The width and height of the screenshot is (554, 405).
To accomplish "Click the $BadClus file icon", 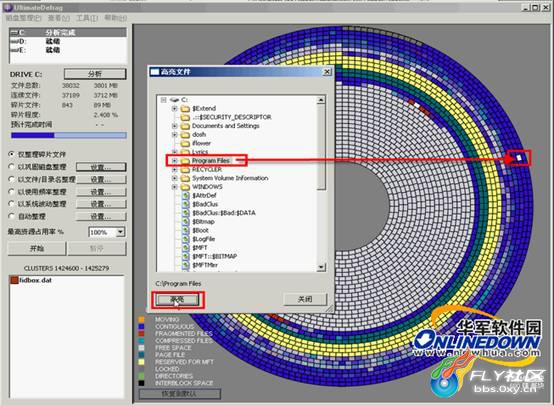I will (x=185, y=204).
